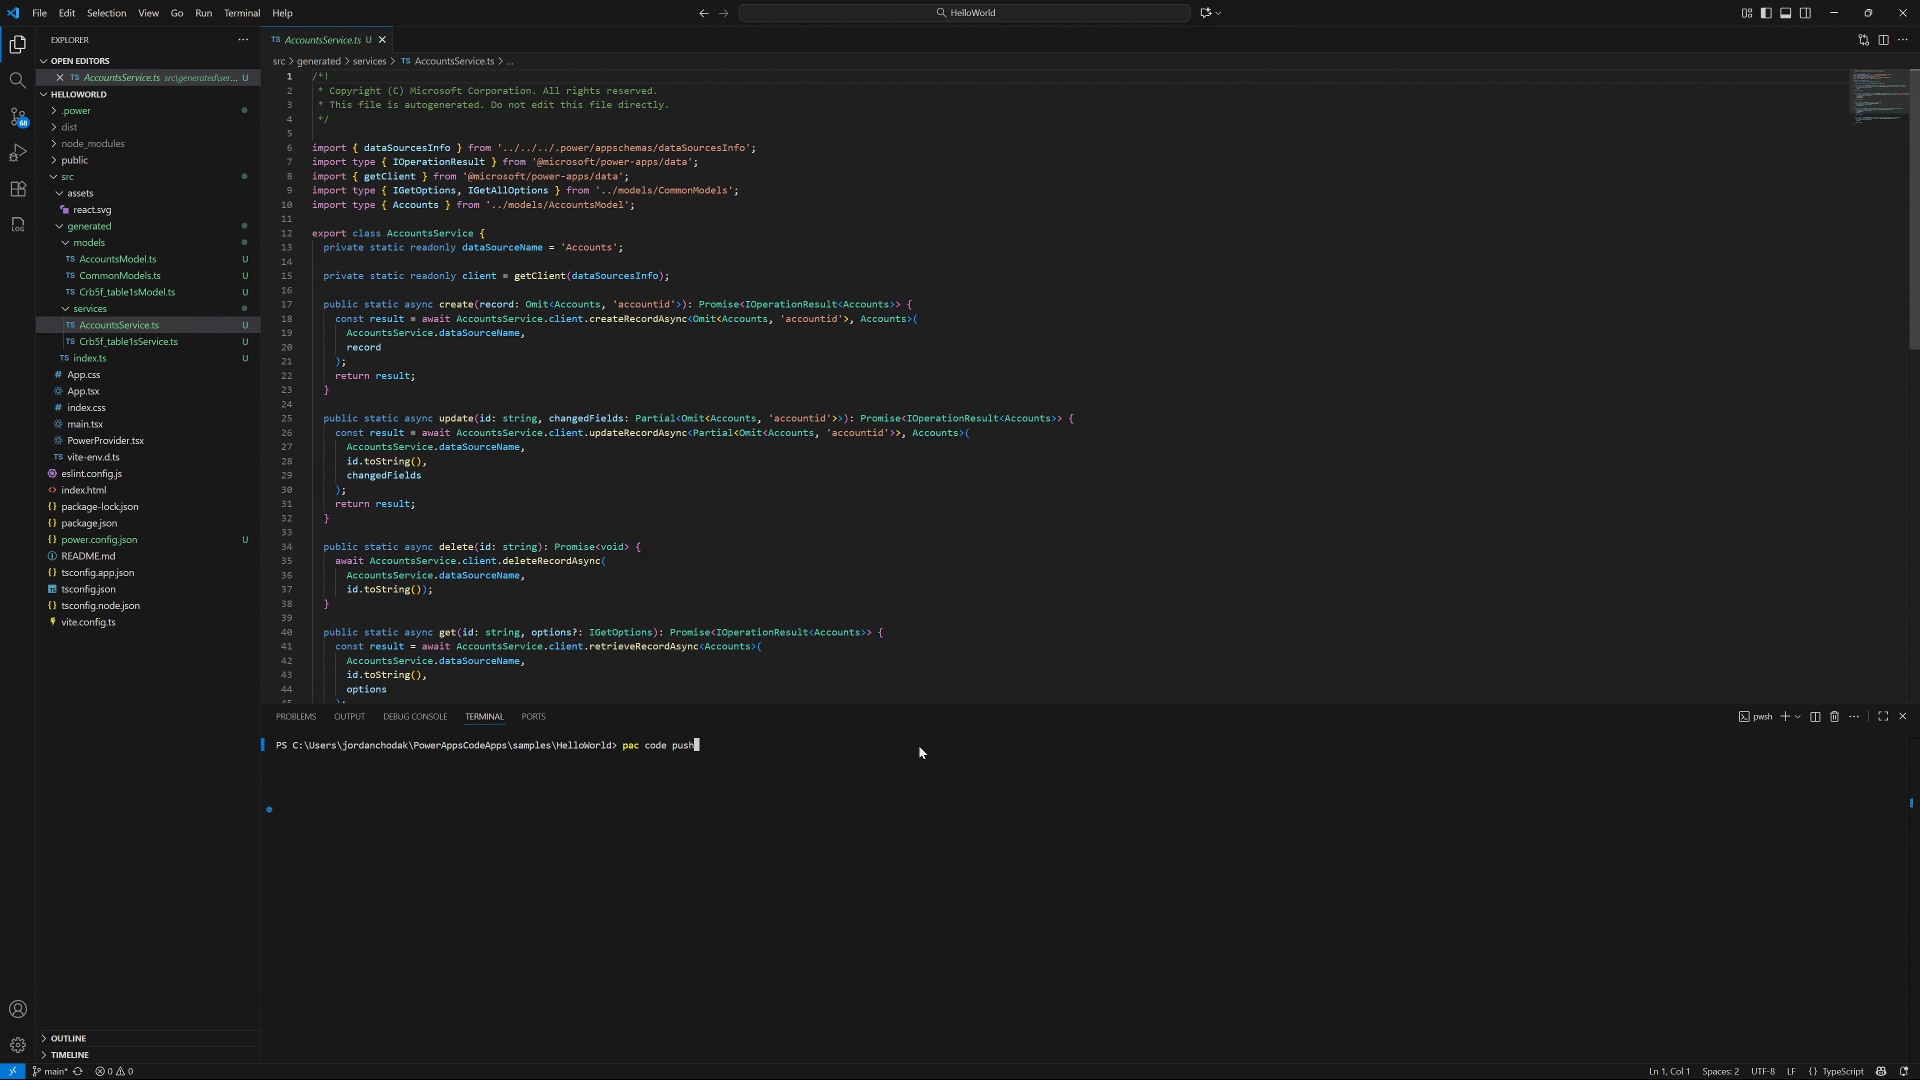Open Source Control from the Activity Bar
This screenshot has width=1920, height=1080.
tap(18, 117)
